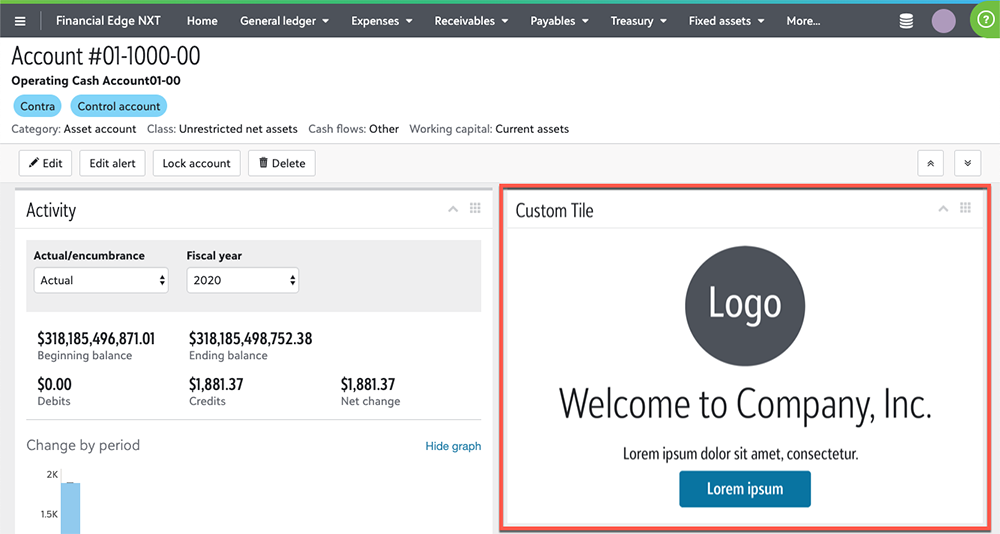Screen dimensions: 1000x534
Task: Grab the Custom Tile drag handle
Action: tap(965, 208)
